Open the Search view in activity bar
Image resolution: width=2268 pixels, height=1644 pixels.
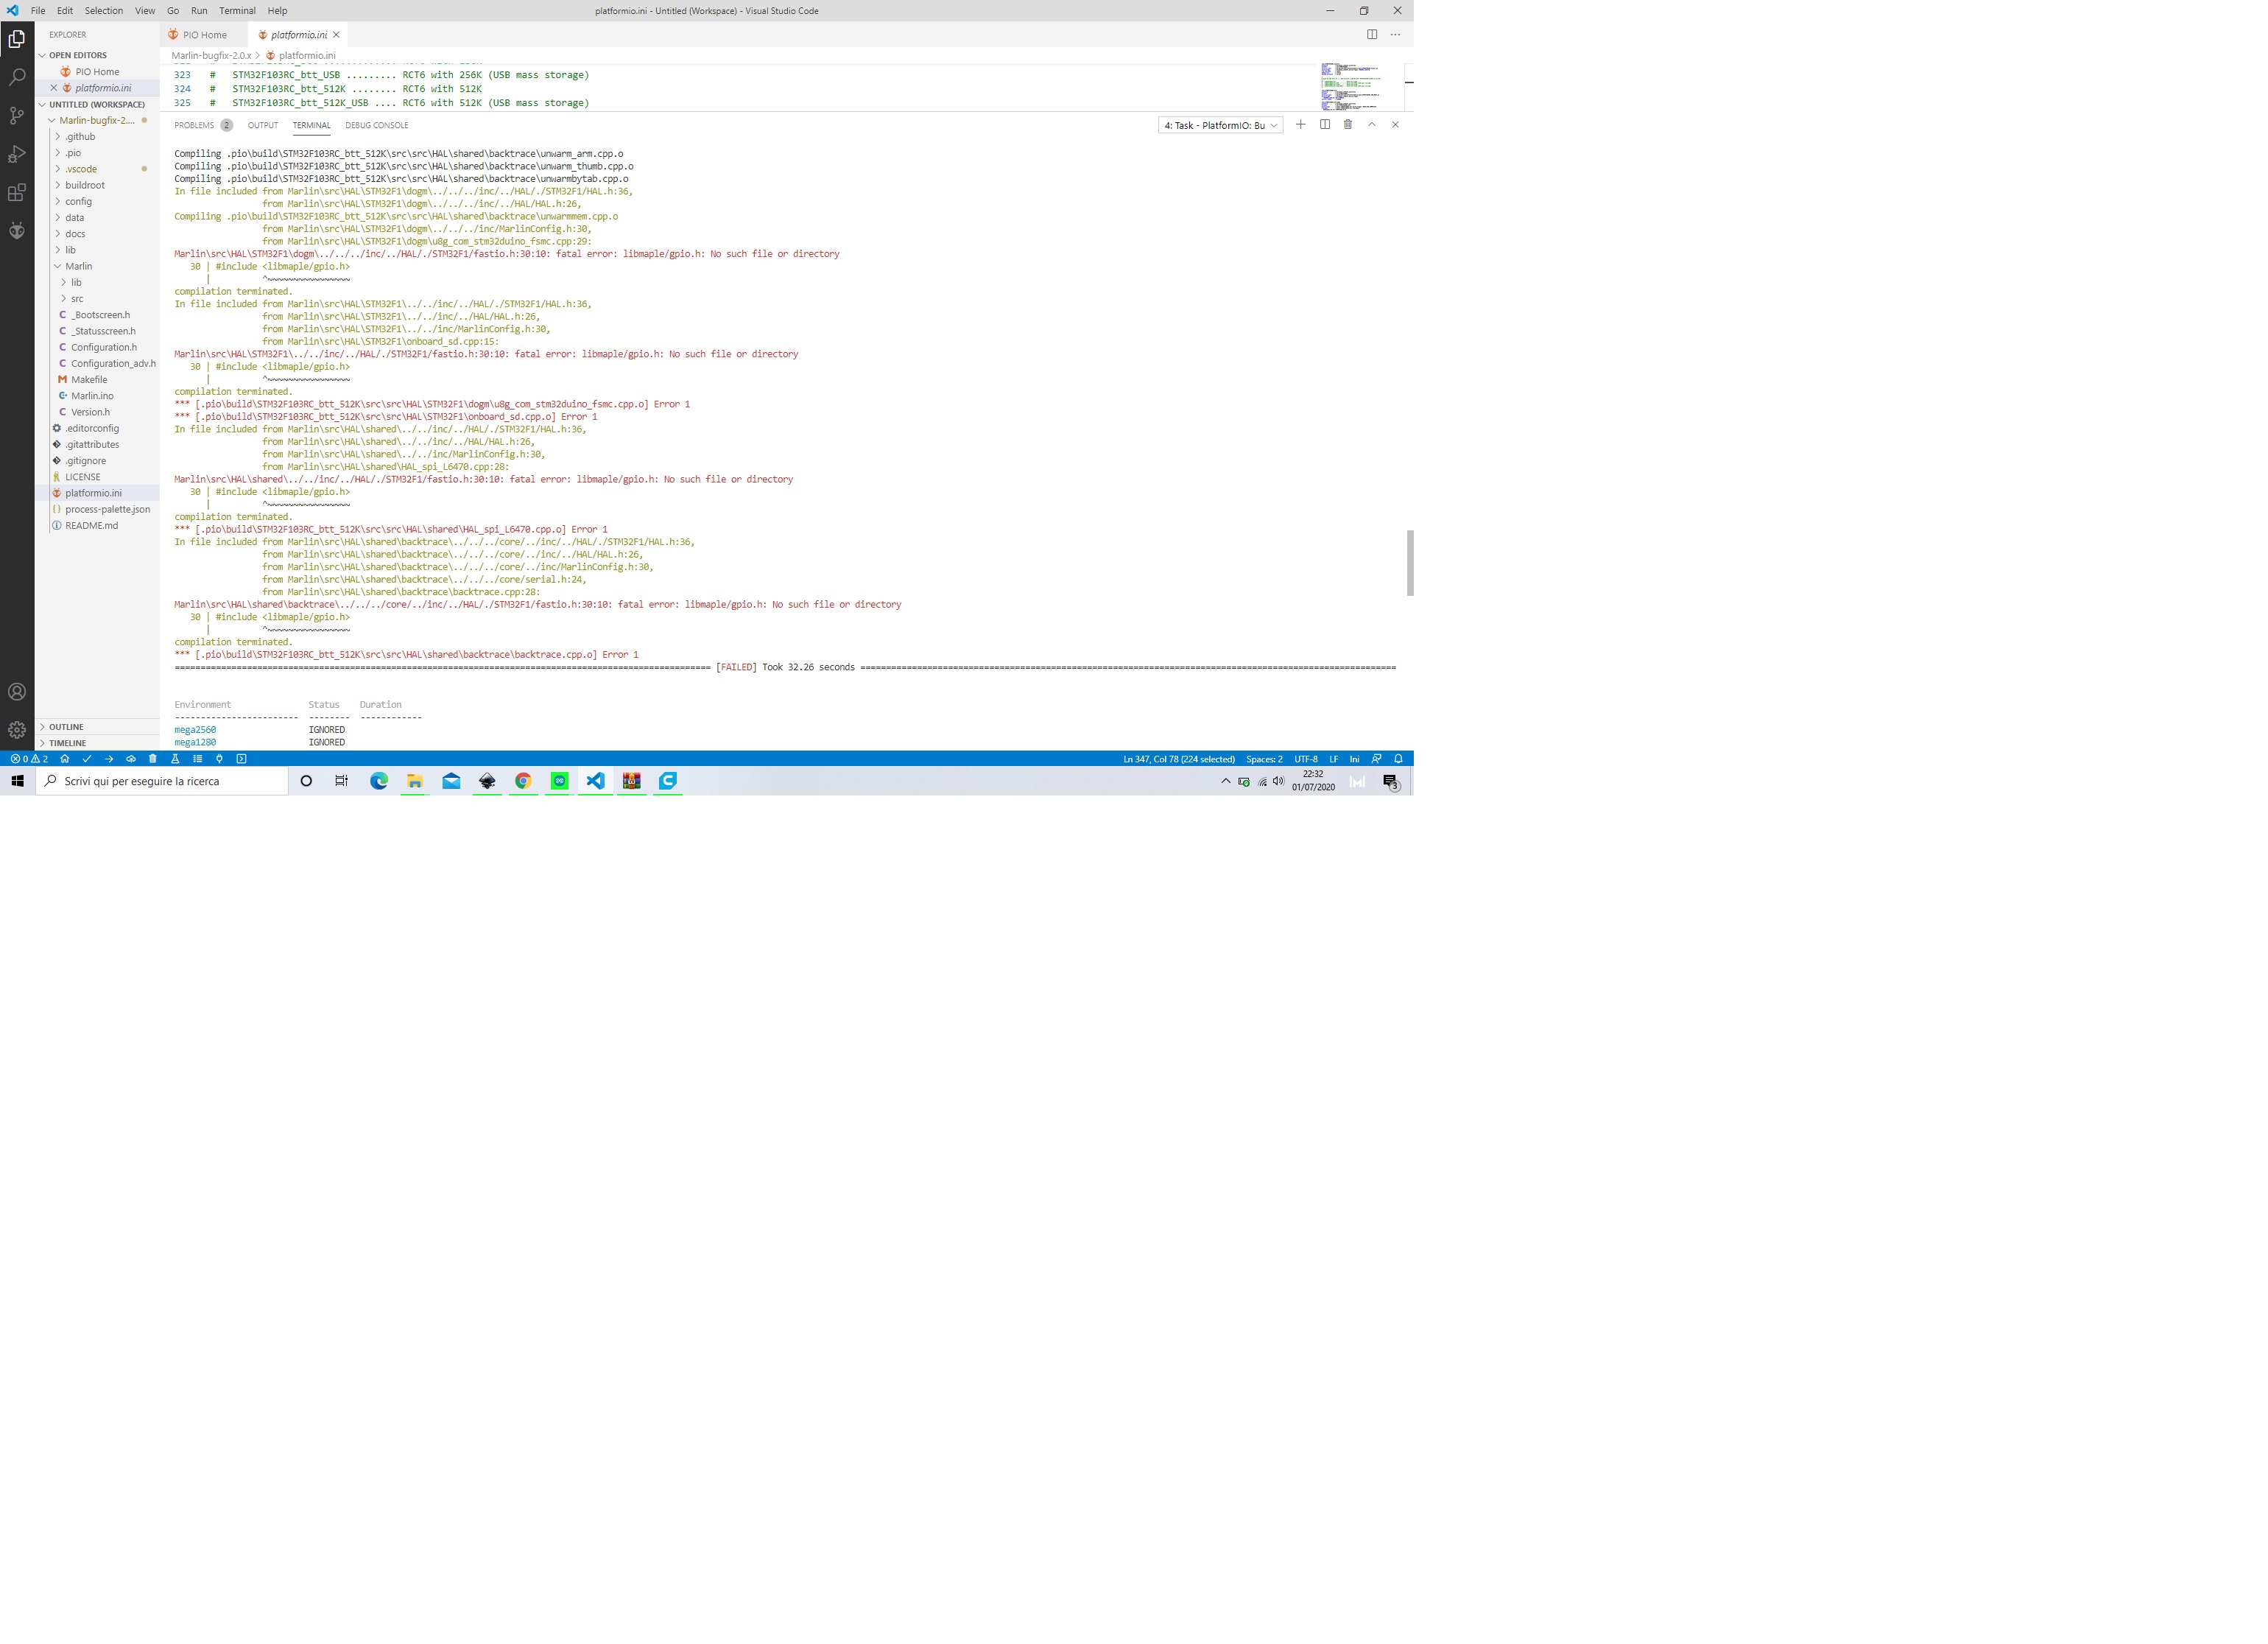pyautogui.click(x=17, y=77)
